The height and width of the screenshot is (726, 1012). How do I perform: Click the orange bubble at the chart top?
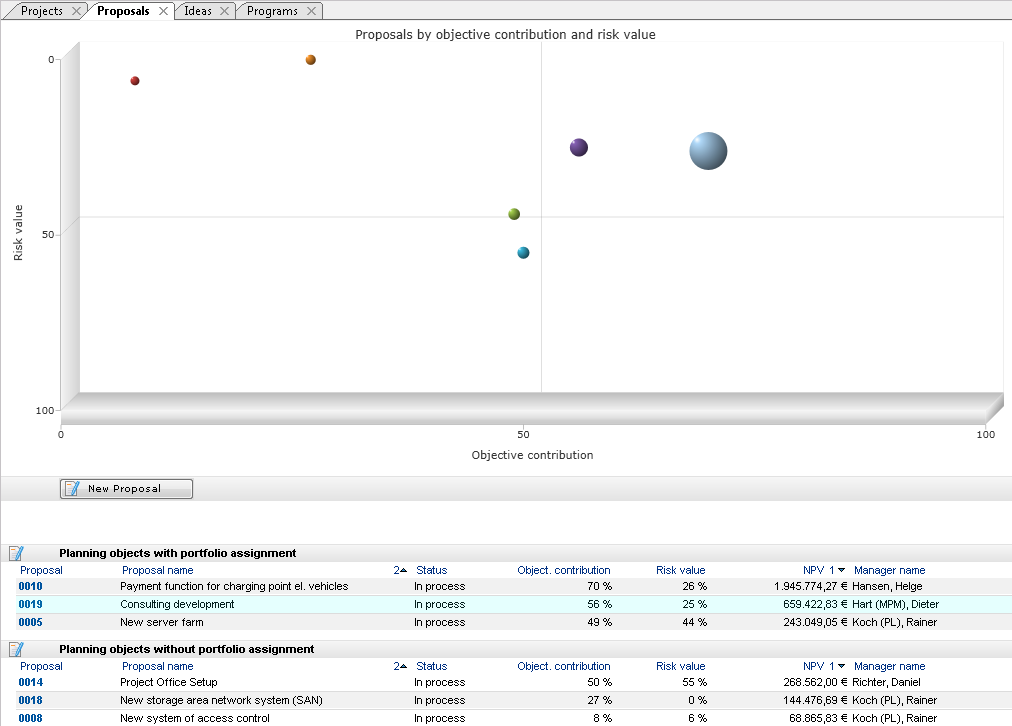click(x=311, y=60)
